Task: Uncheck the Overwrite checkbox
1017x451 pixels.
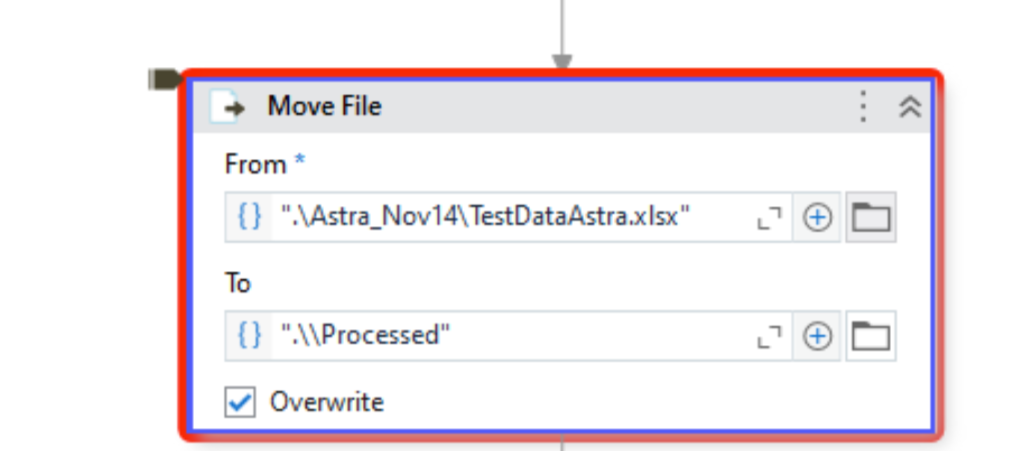Action: click(240, 402)
